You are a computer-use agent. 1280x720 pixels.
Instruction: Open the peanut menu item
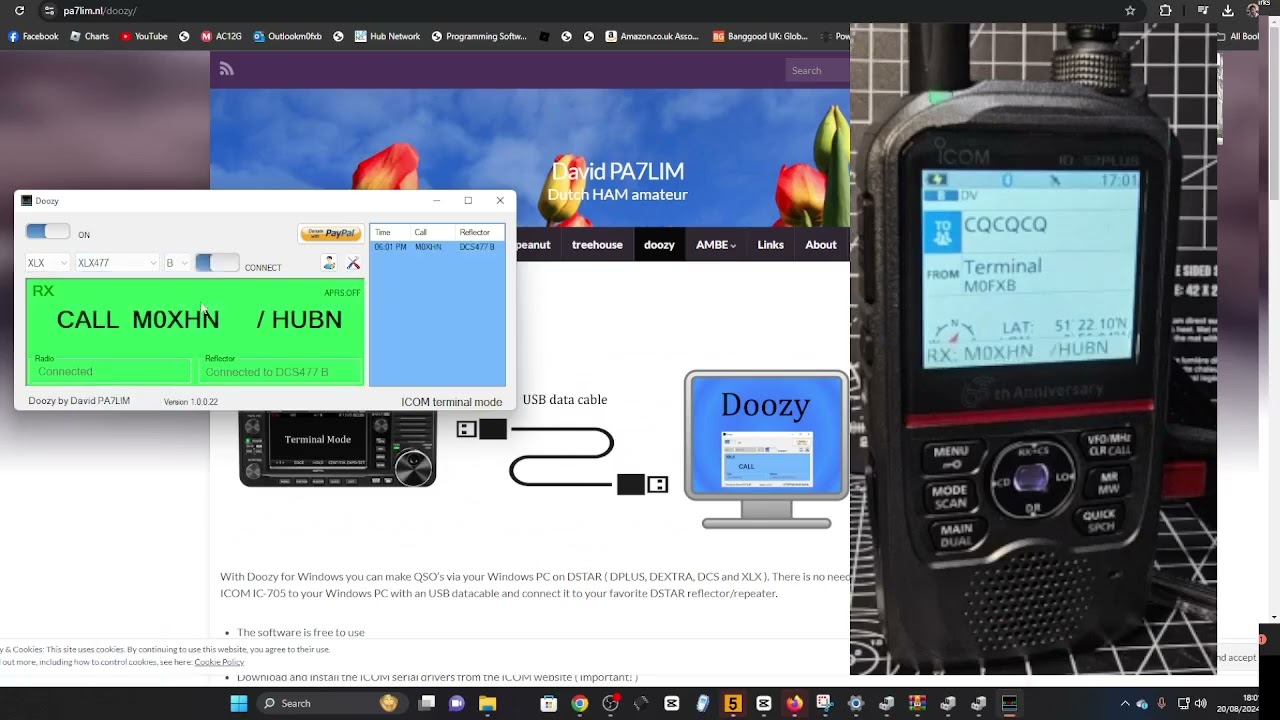534,244
